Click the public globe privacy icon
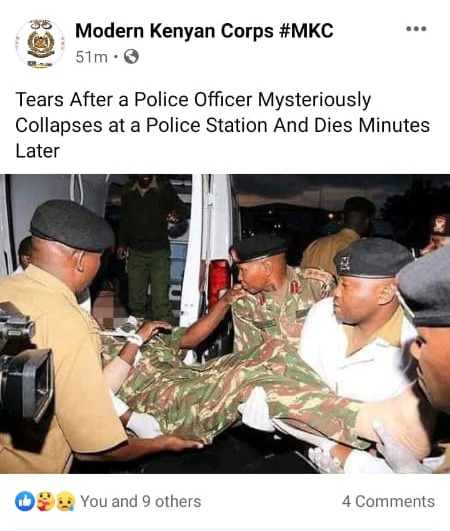This screenshot has width=450, height=531. coord(131,57)
